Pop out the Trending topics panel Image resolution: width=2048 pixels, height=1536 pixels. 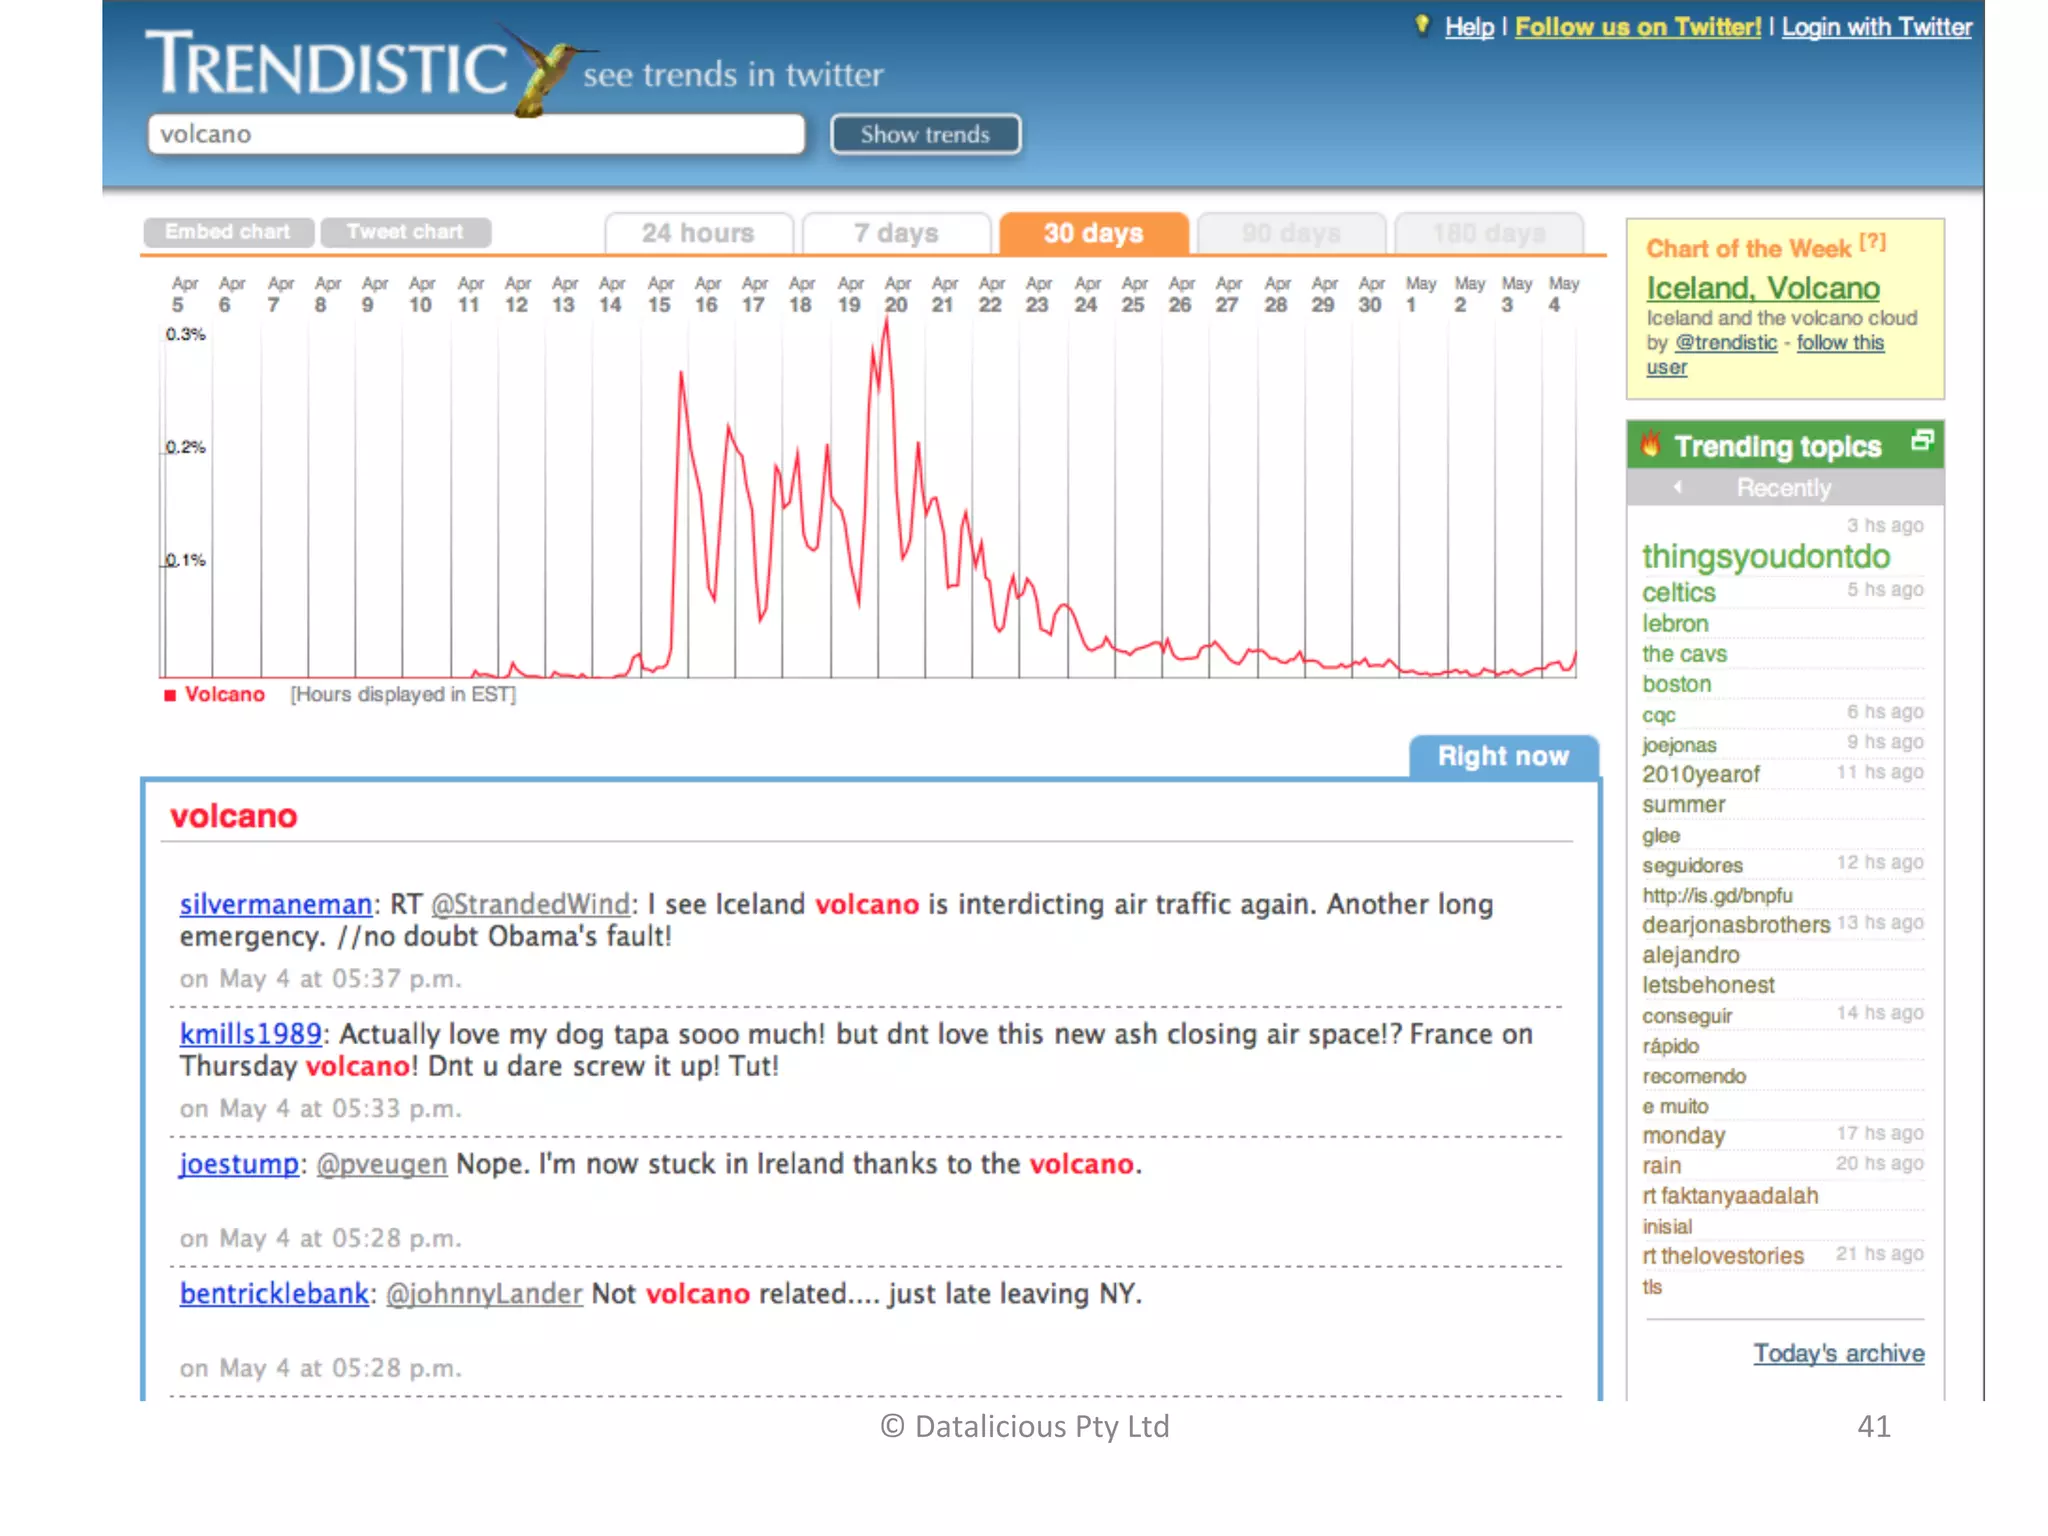click(x=1922, y=440)
